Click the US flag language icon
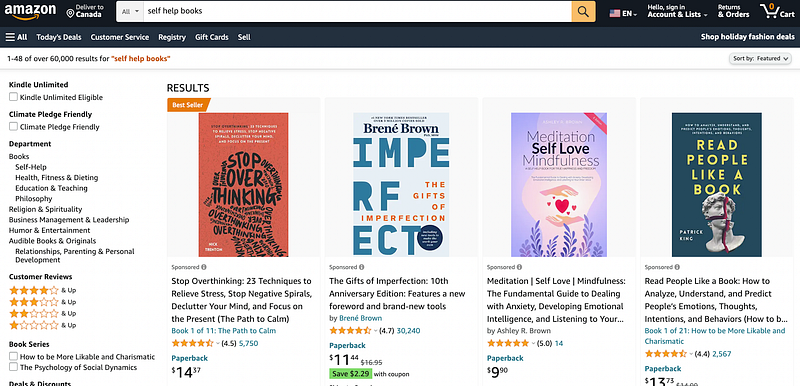The image size is (800, 386). (x=615, y=14)
